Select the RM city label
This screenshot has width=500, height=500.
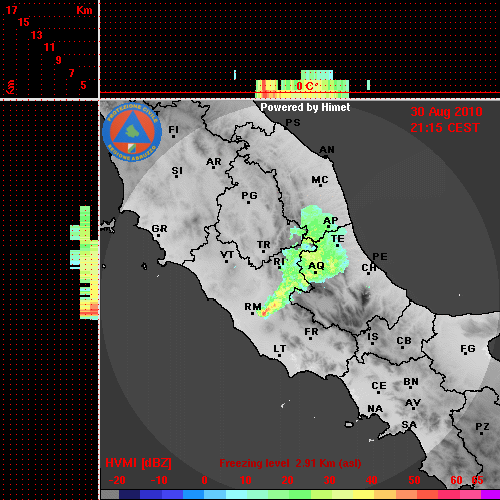pos(253,306)
